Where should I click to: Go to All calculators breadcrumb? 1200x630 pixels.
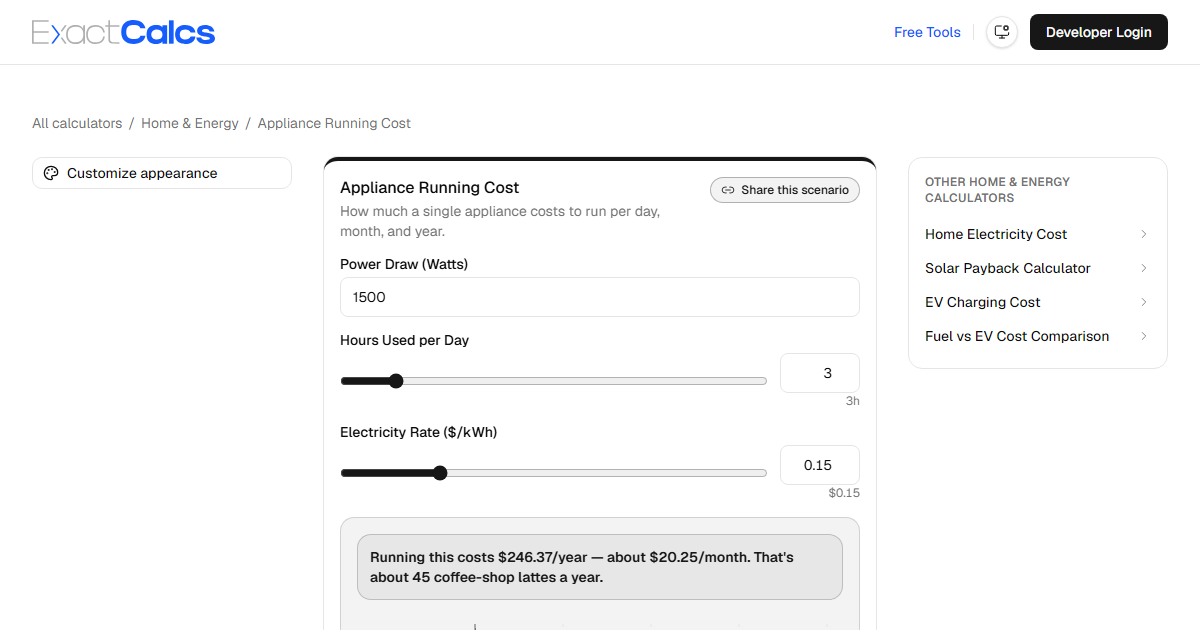77,123
